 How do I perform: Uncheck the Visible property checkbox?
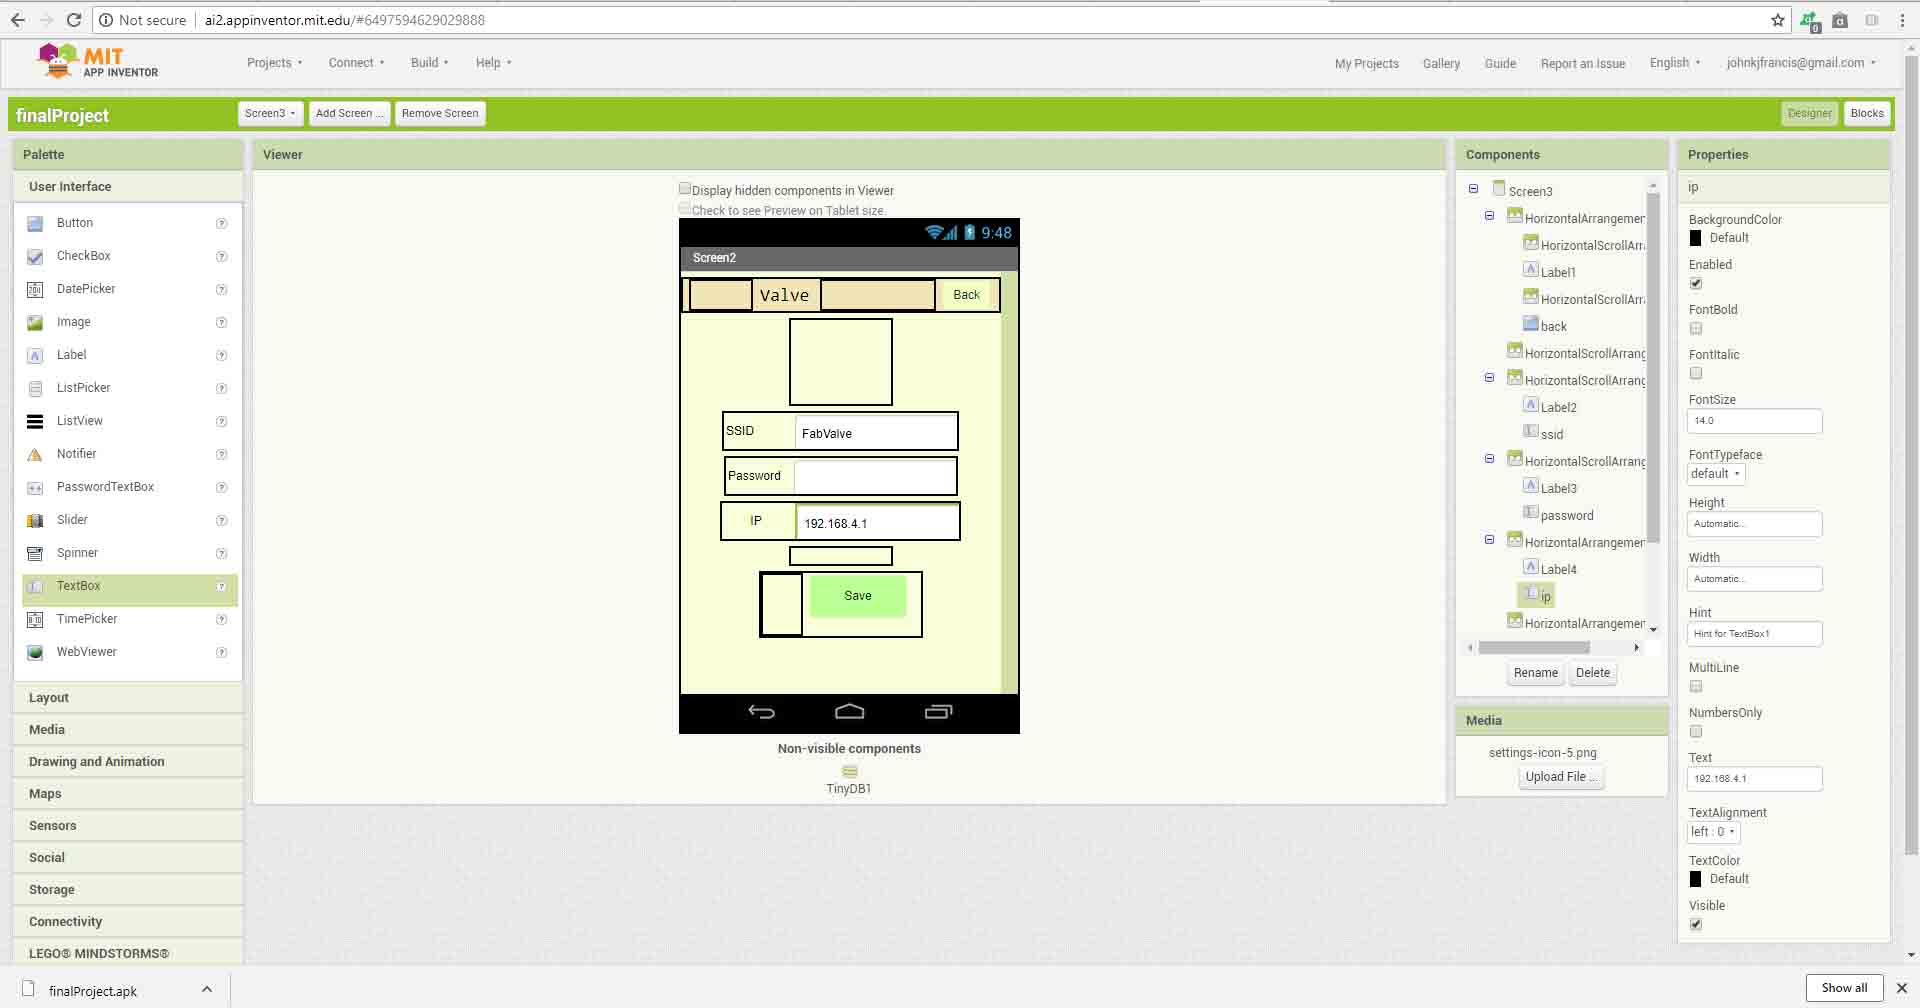pyautogui.click(x=1696, y=925)
